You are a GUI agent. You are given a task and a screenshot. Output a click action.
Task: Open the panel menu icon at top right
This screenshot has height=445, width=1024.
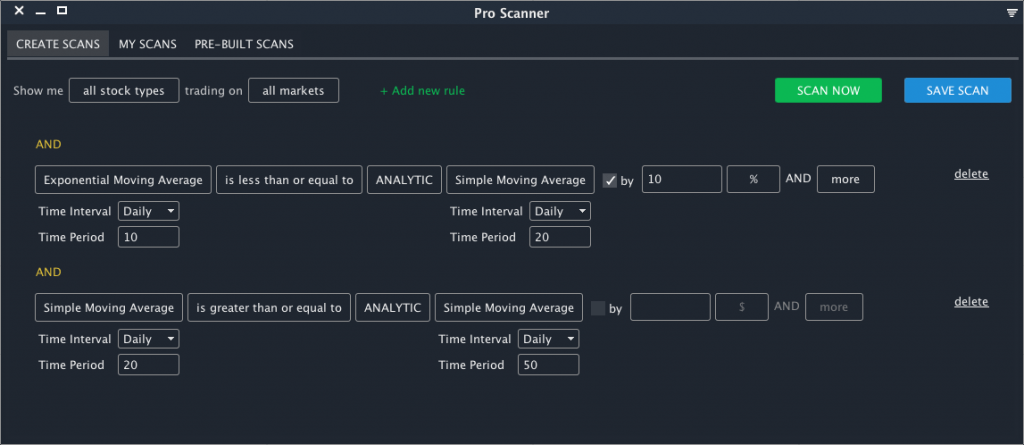pos(1012,12)
